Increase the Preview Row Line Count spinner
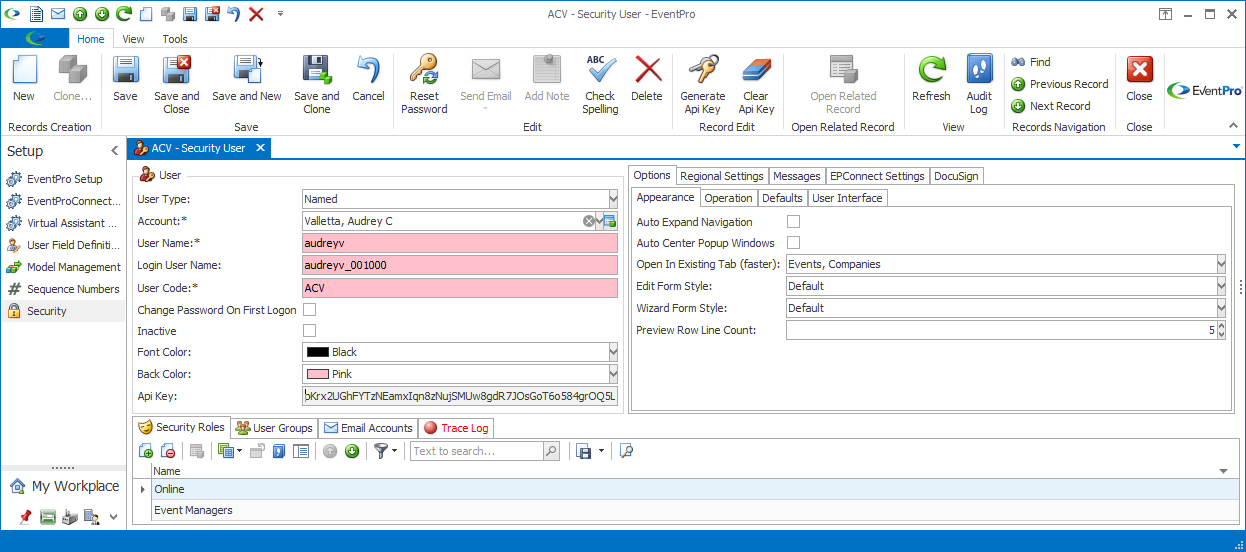1246x552 pixels. pos(1221,325)
